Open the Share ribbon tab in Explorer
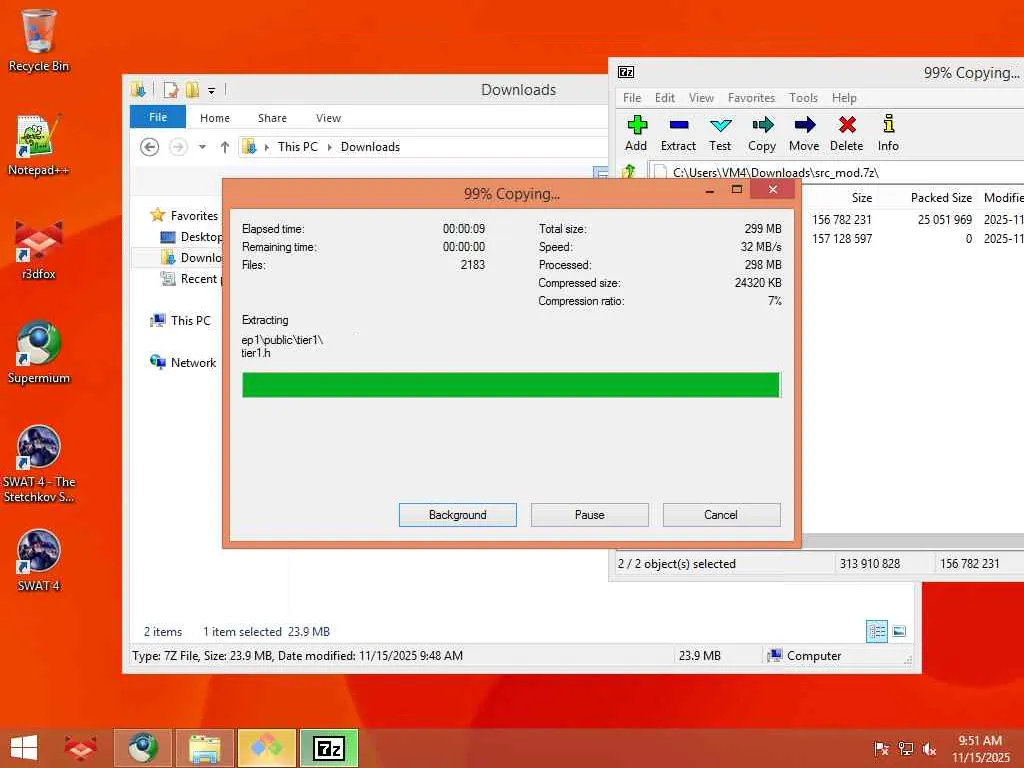Screen dimensions: 1024x768 [272, 118]
